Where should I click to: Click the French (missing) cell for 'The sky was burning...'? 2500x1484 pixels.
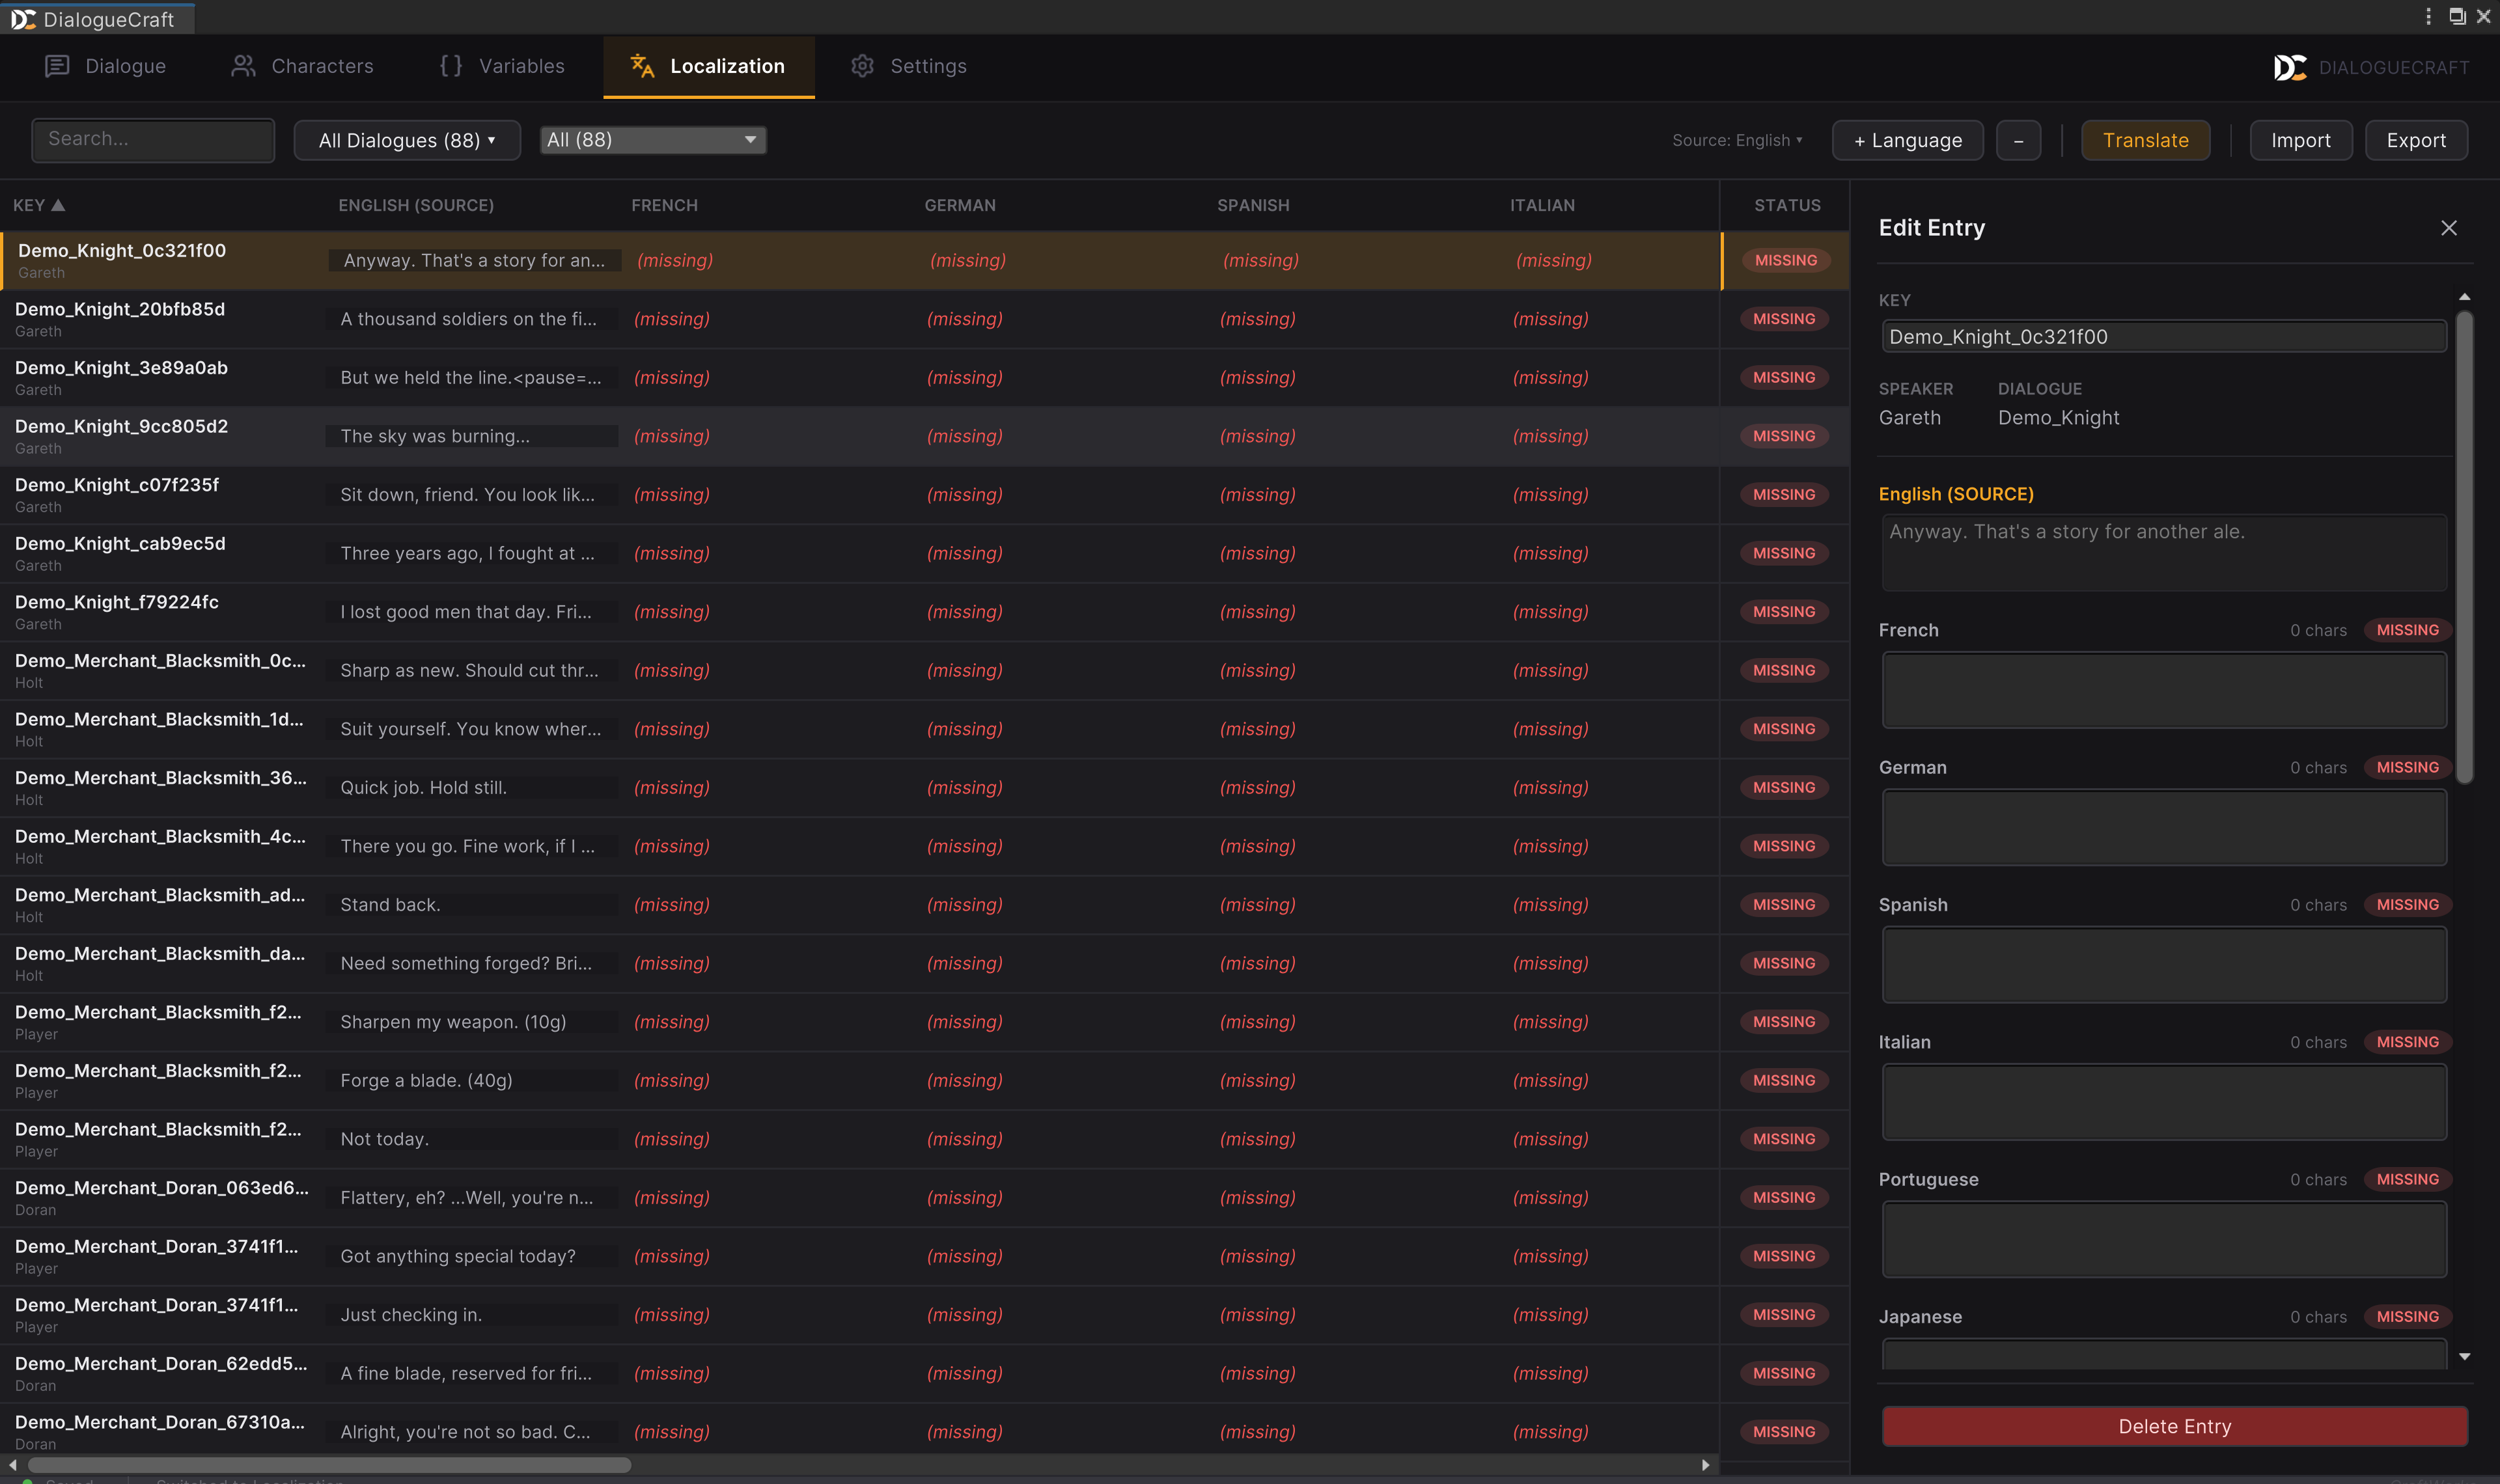[672, 436]
